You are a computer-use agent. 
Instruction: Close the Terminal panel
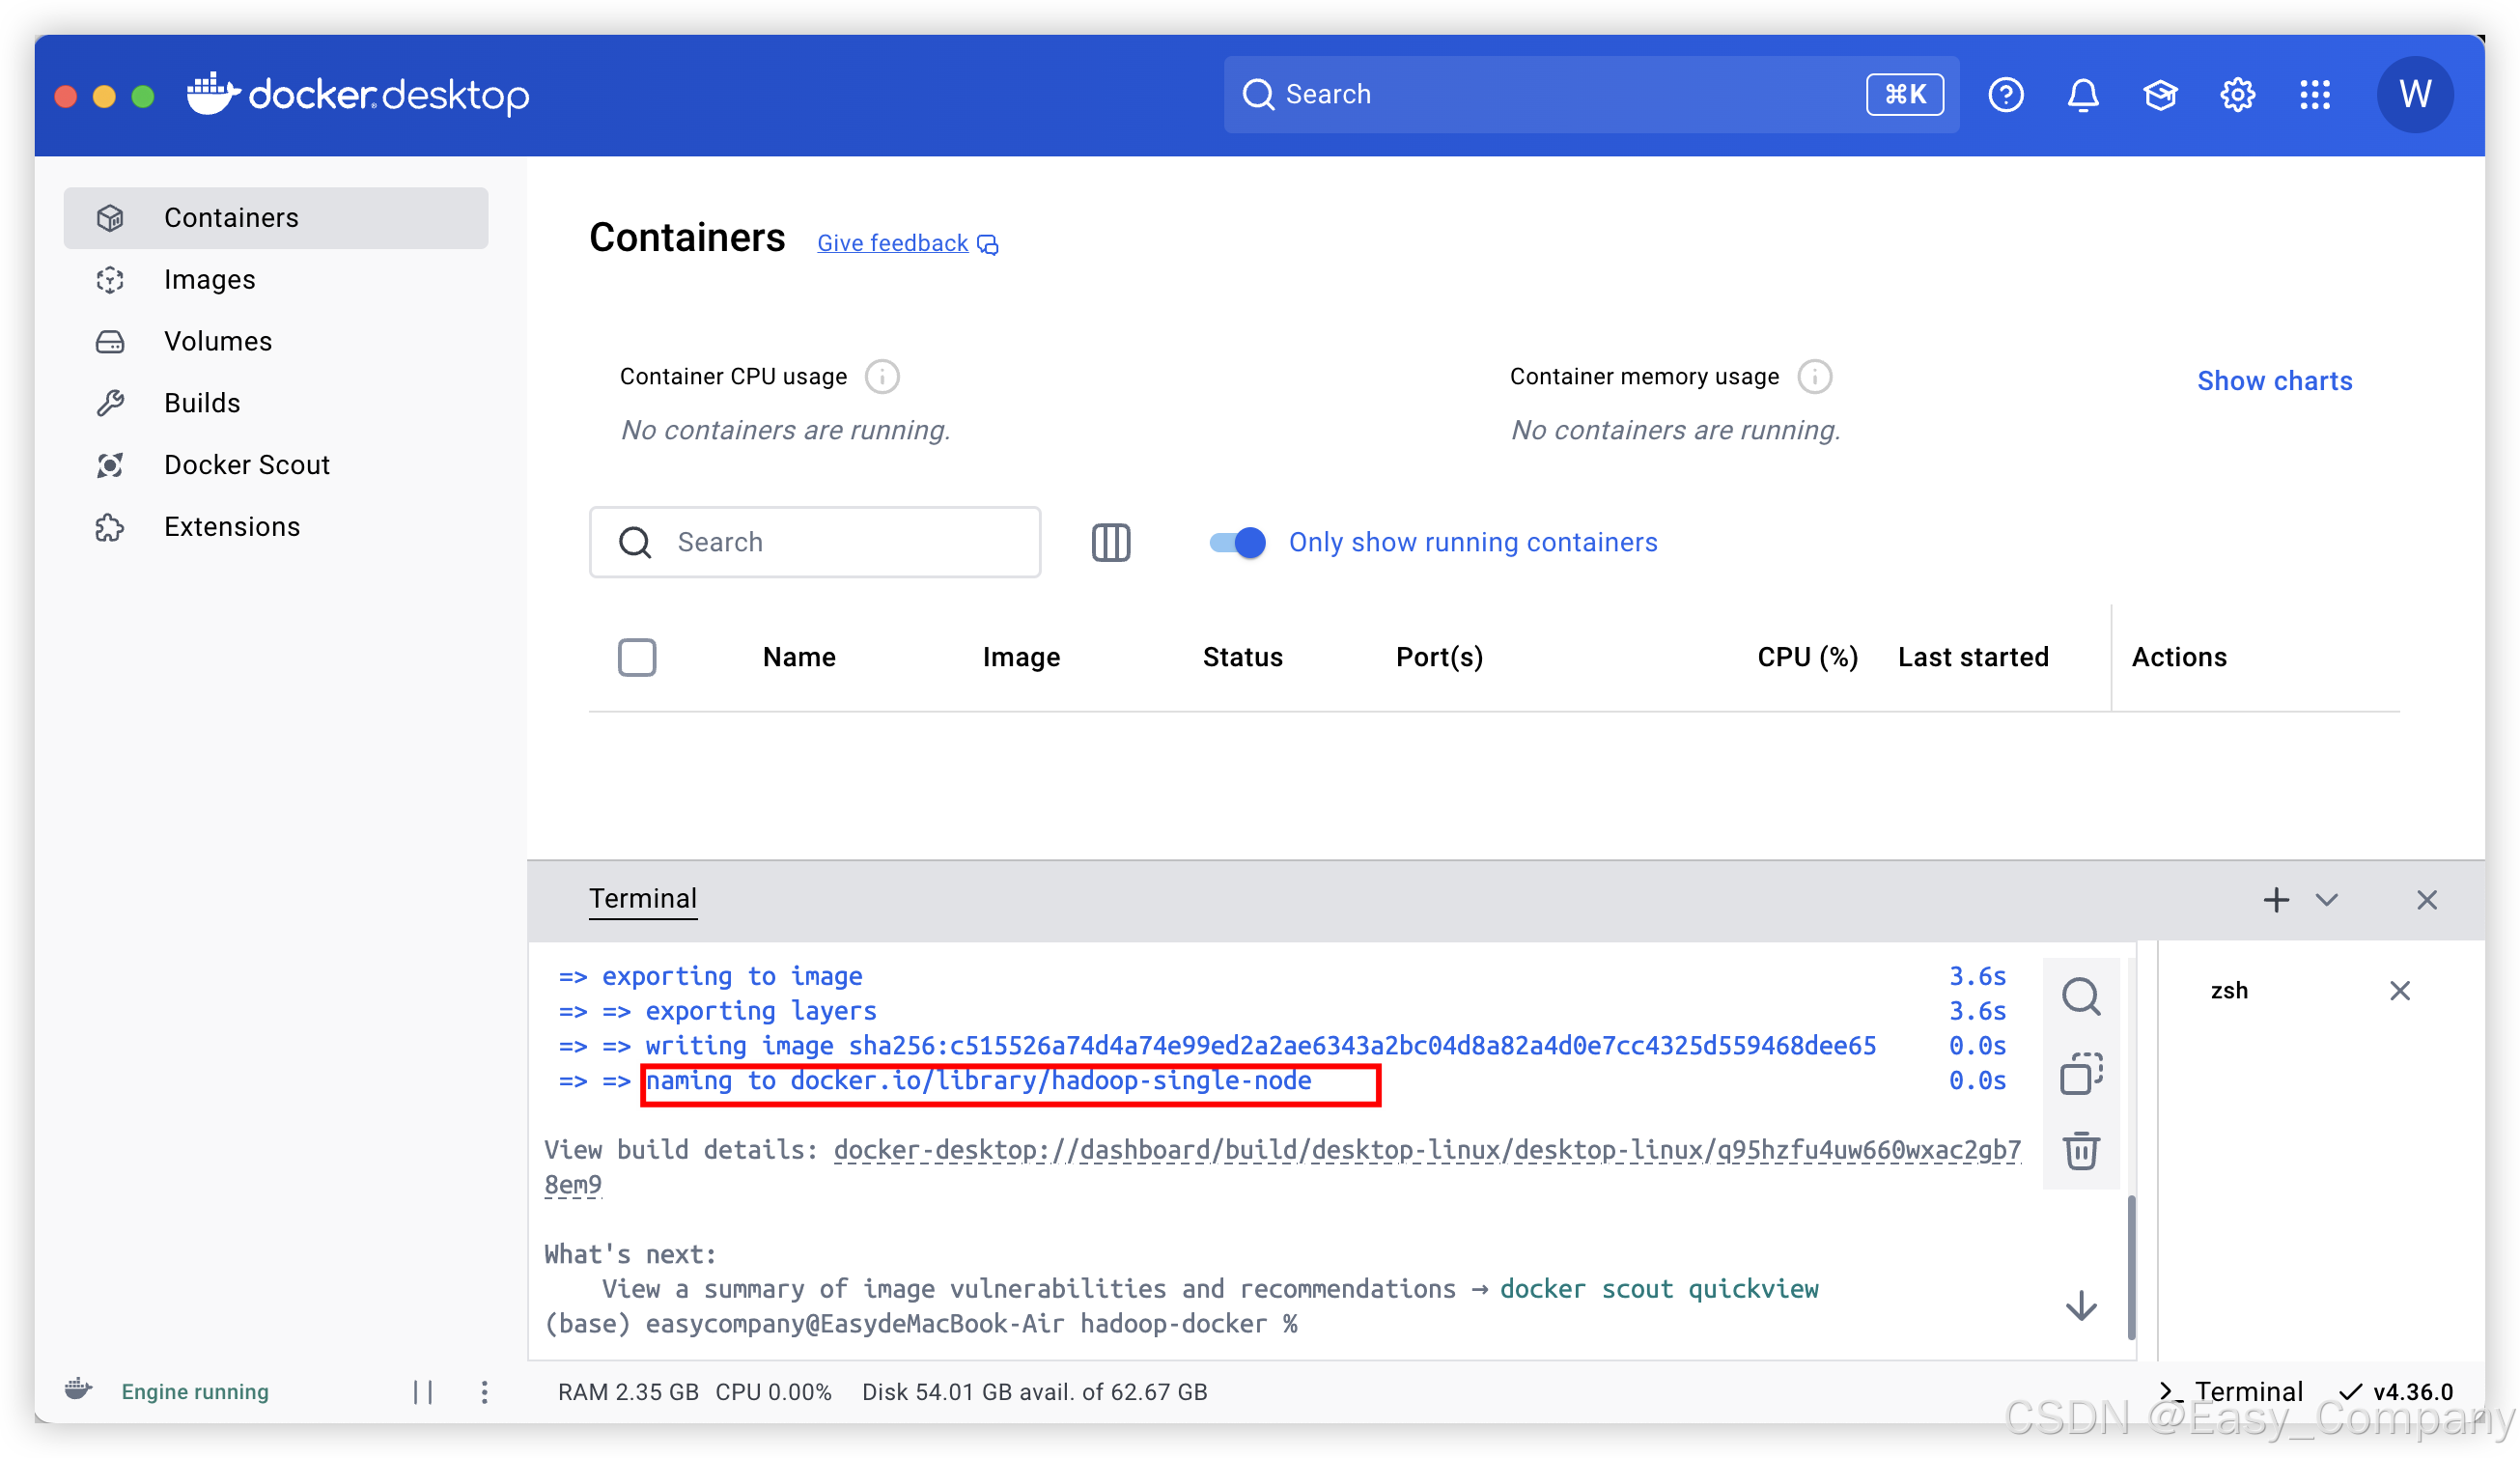[x=2426, y=900]
